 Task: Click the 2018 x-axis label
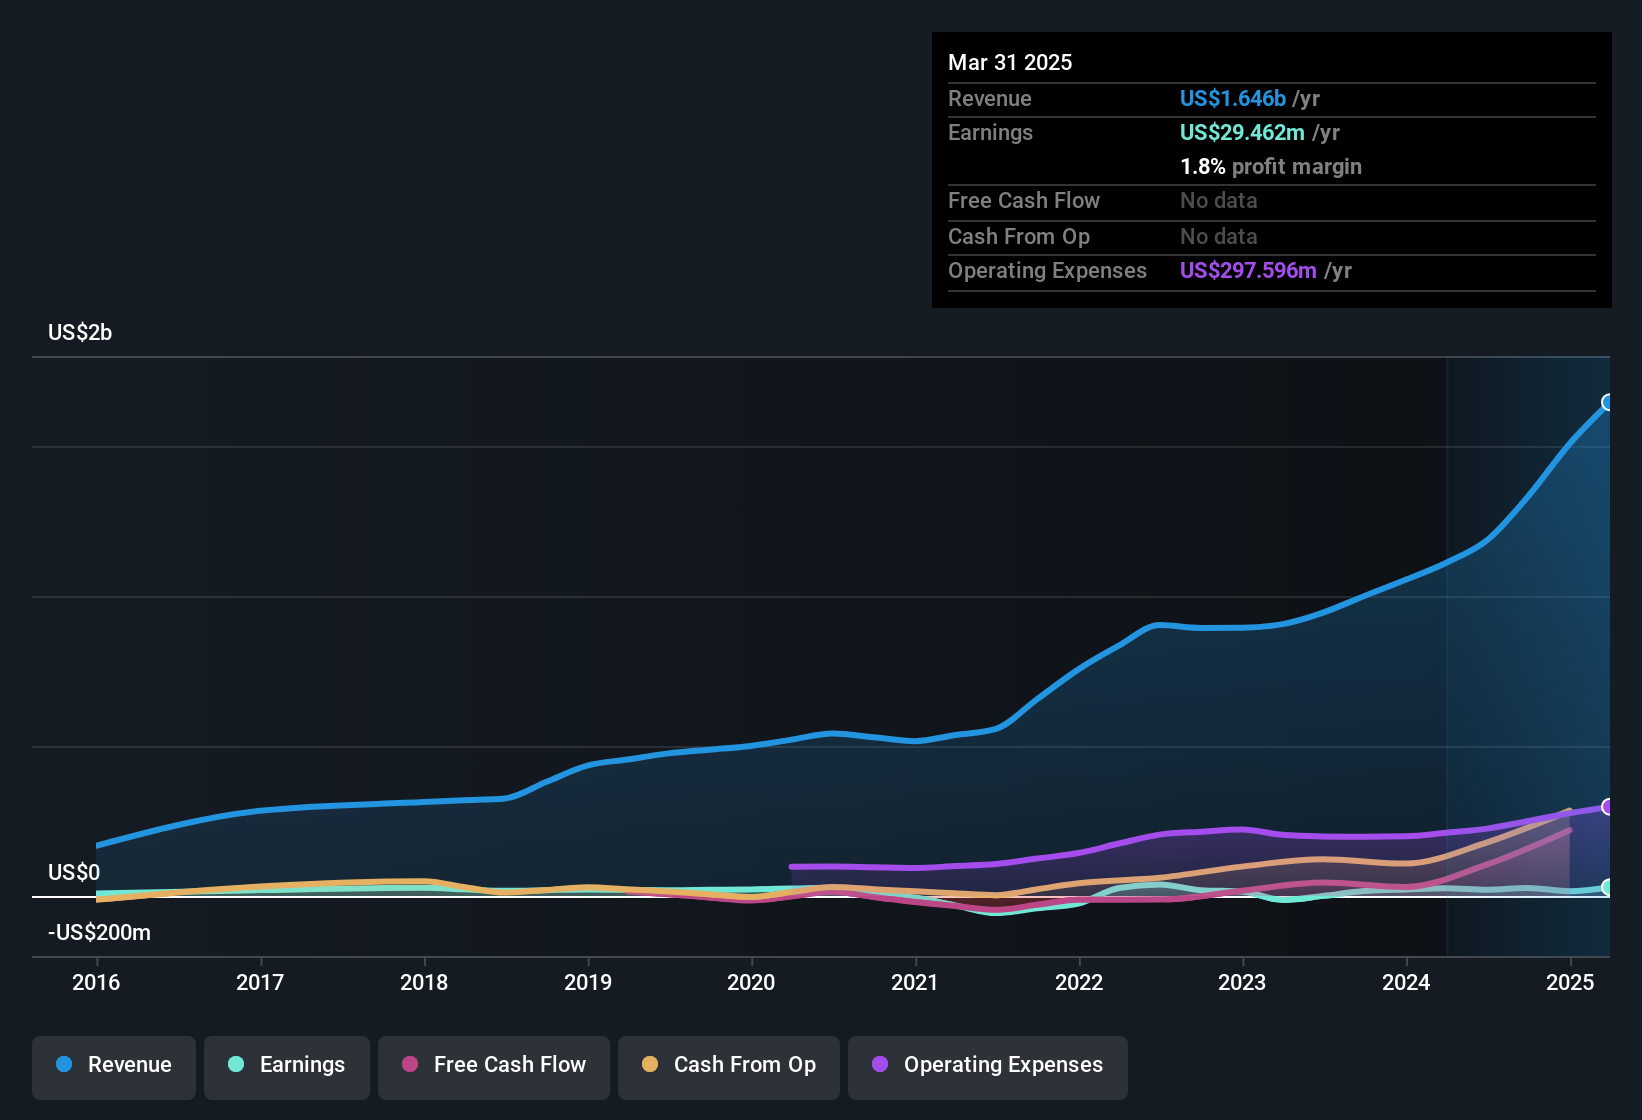[x=424, y=982]
